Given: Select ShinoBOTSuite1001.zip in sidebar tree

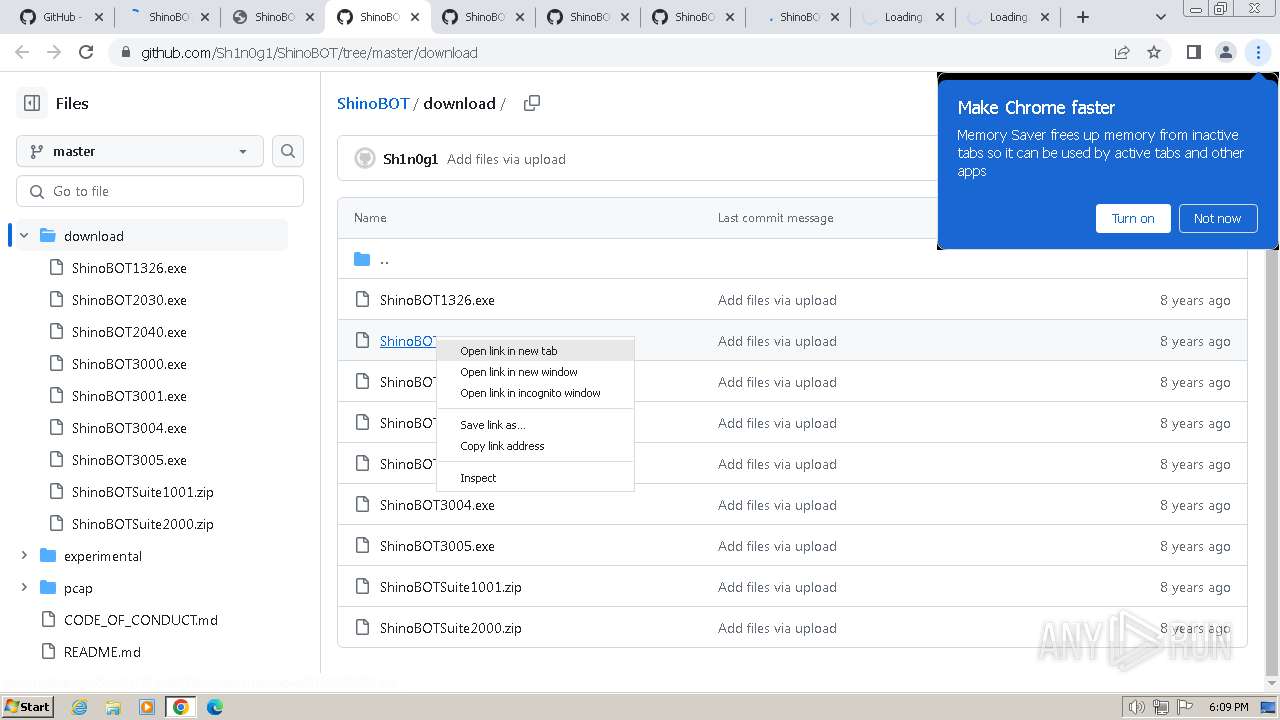Looking at the screenshot, I should click(x=143, y=492).
